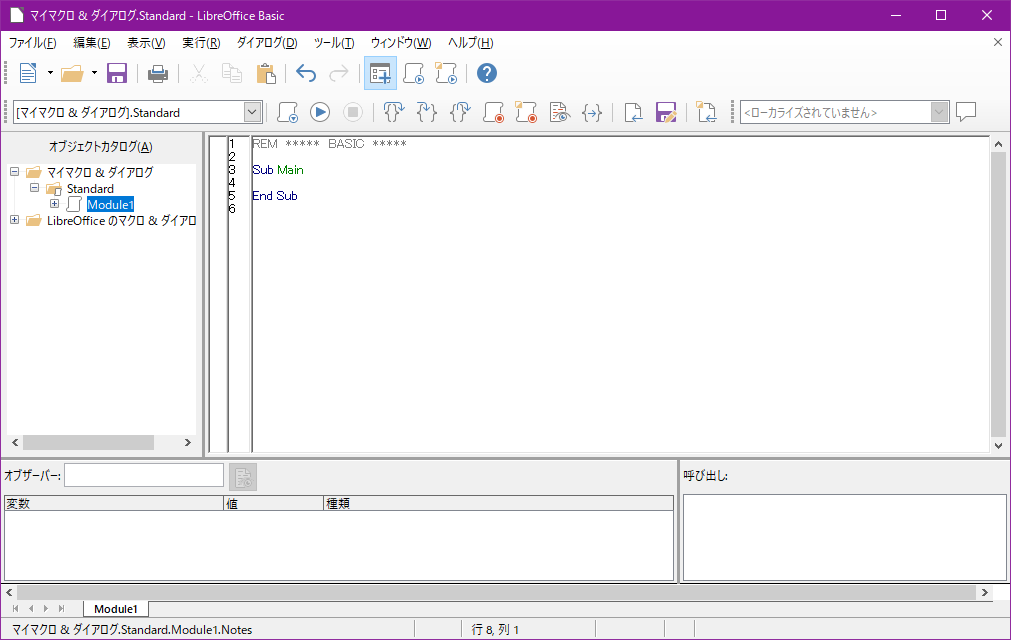Toggle the Enable Watch icon
Image resolution: width=1011 pixels, height=640 pixels.
[x=559, y=113]
